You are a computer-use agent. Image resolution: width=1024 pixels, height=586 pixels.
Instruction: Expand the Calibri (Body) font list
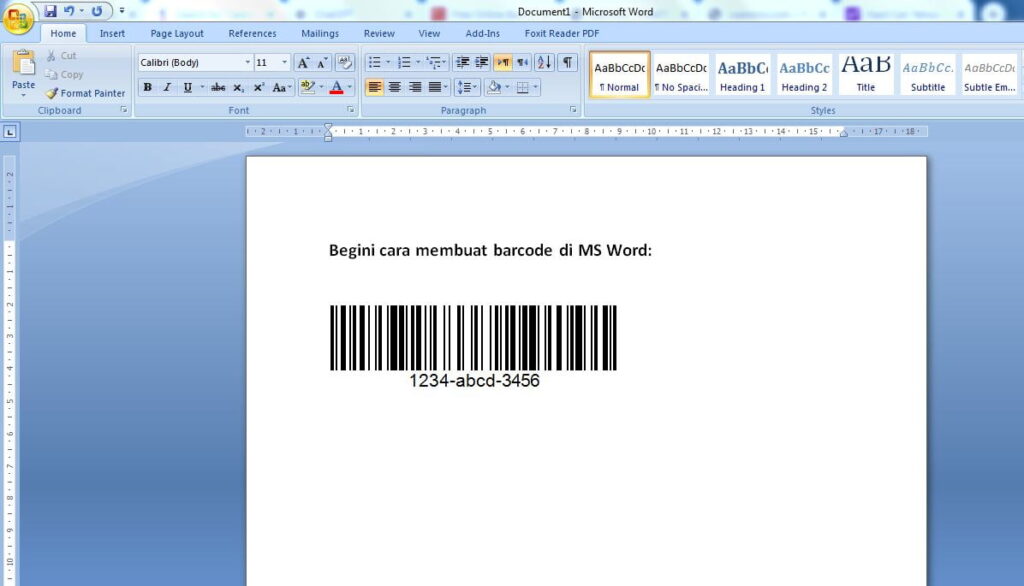point(248,62)
